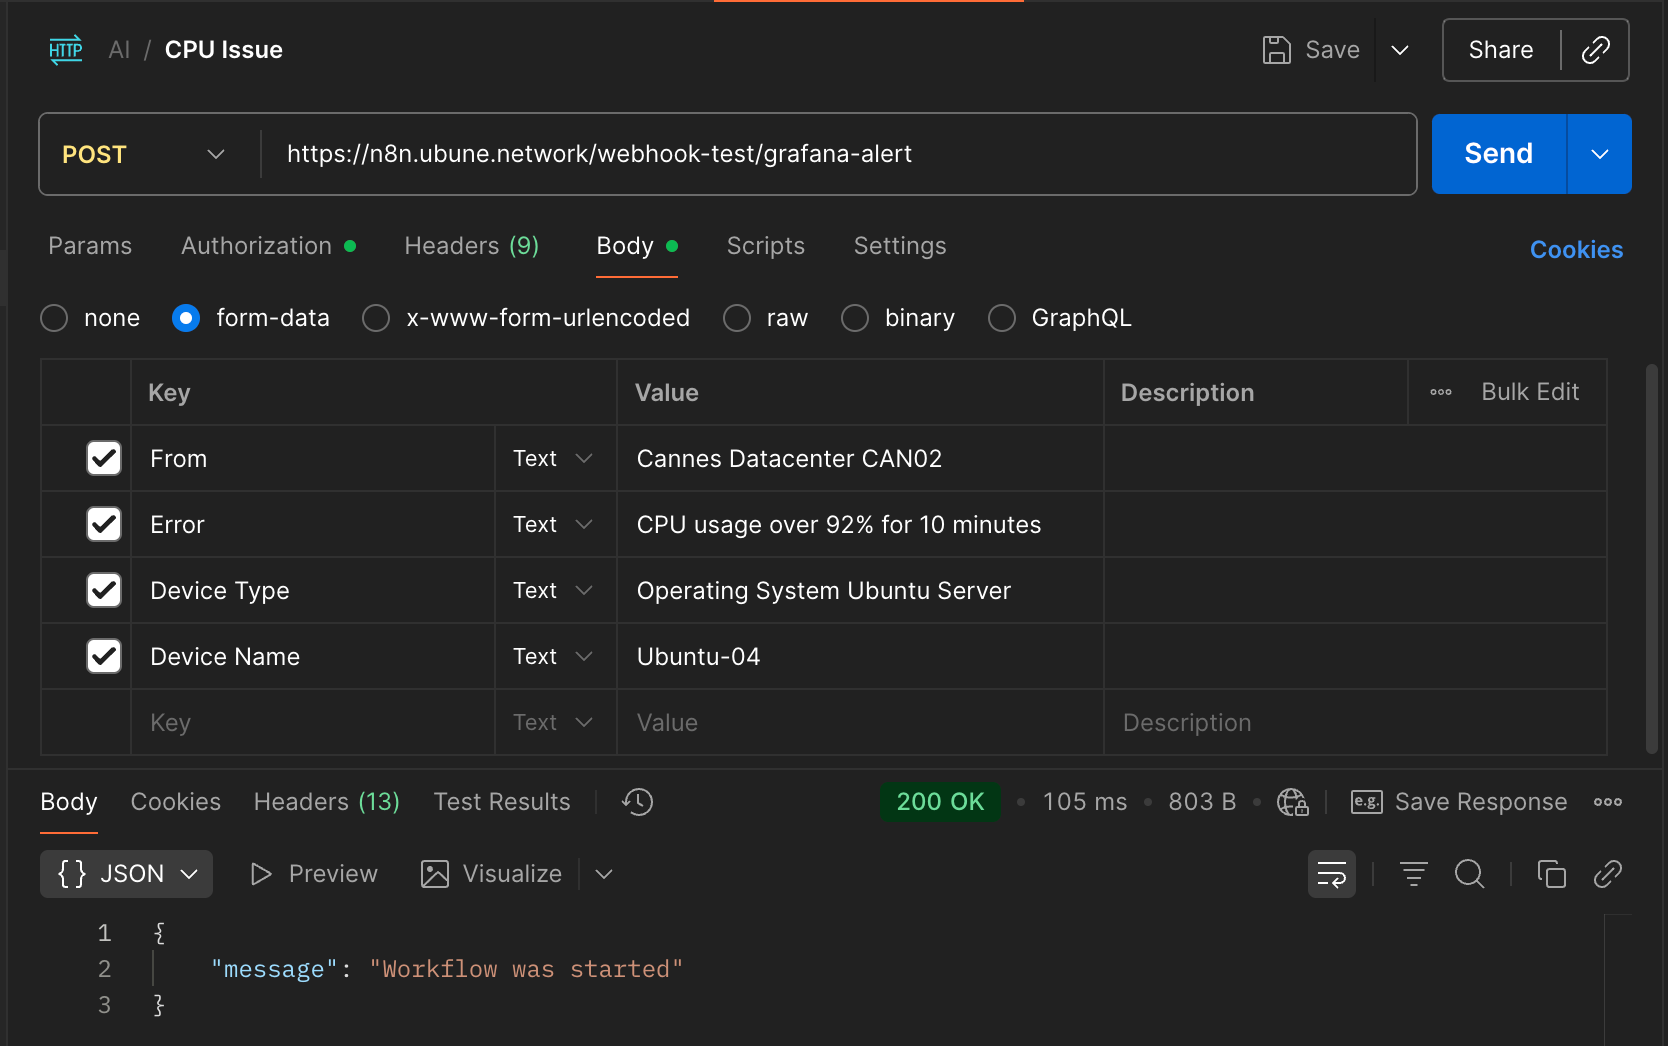Copy the response body to clipboard
This screenshot has height=1046, width=1668.
[x=1551, y=874]
